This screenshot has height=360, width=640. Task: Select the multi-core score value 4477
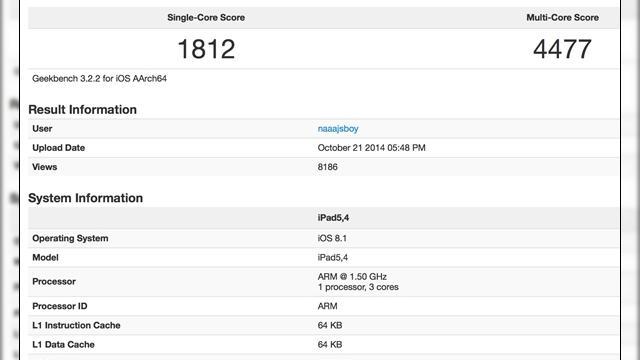tap(562, 49)
